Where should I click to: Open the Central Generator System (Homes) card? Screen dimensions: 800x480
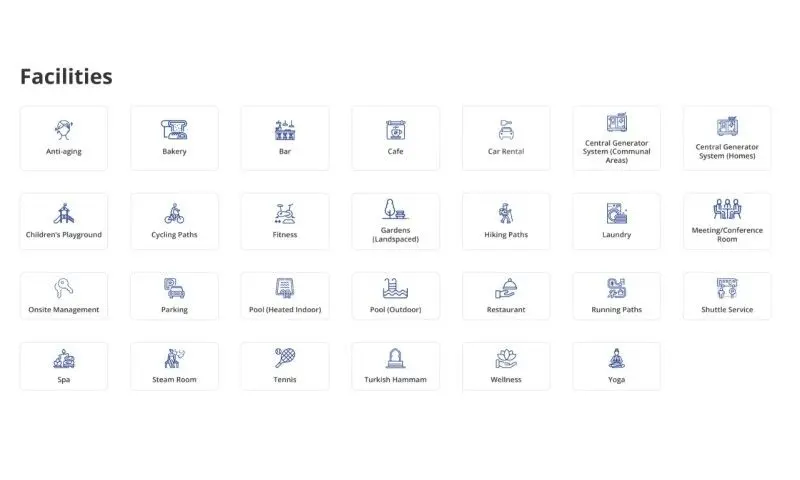[727, 138]
